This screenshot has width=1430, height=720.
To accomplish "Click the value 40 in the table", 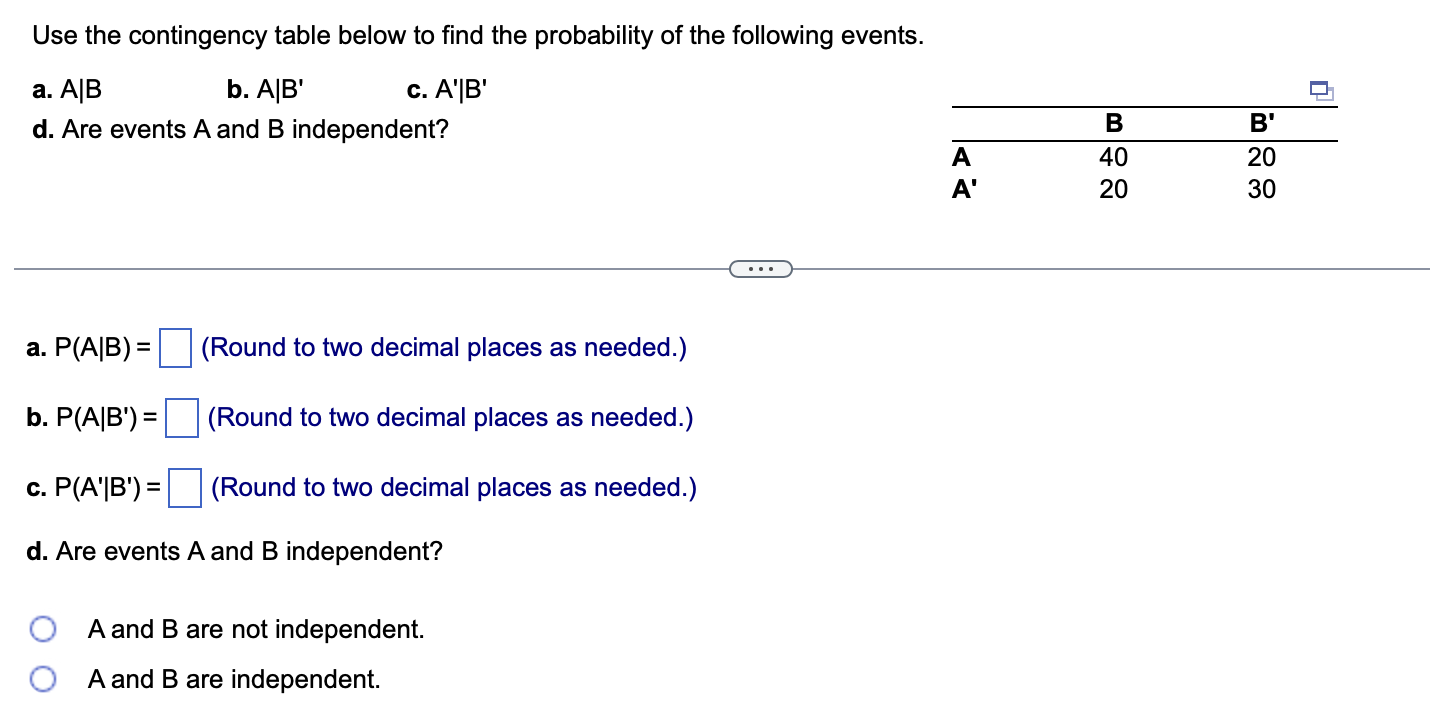I will coord(1113,157).
